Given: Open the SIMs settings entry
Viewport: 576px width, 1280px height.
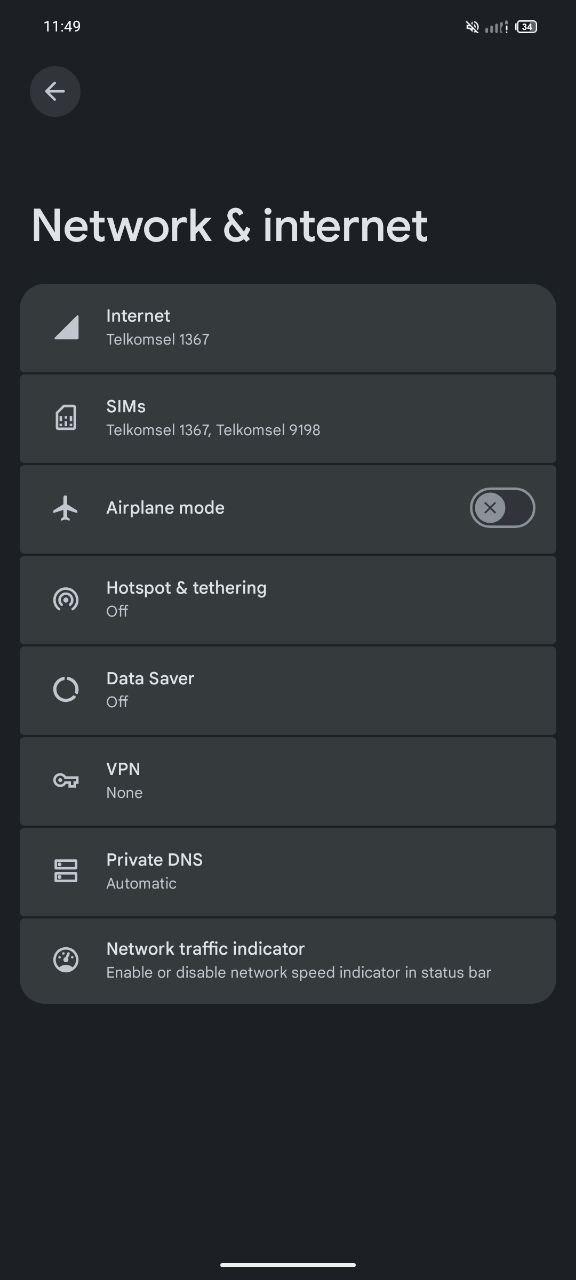Looking at the screenshot, I should 288,418.
